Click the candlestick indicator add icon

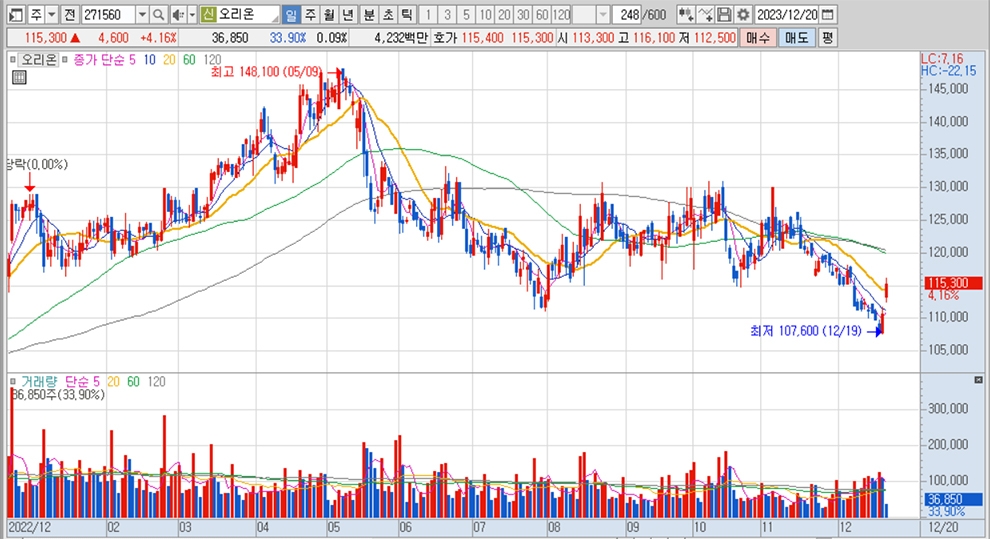(685, 15)
